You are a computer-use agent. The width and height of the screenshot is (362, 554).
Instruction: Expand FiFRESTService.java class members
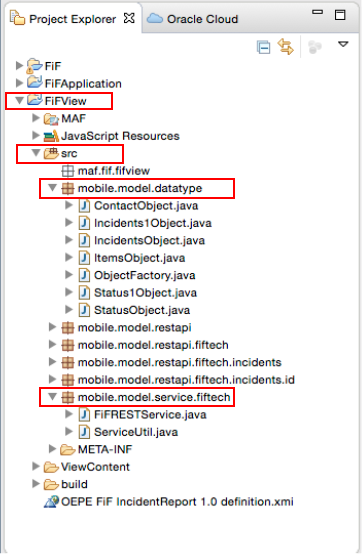pyautogui.click(x=69, y=414)
